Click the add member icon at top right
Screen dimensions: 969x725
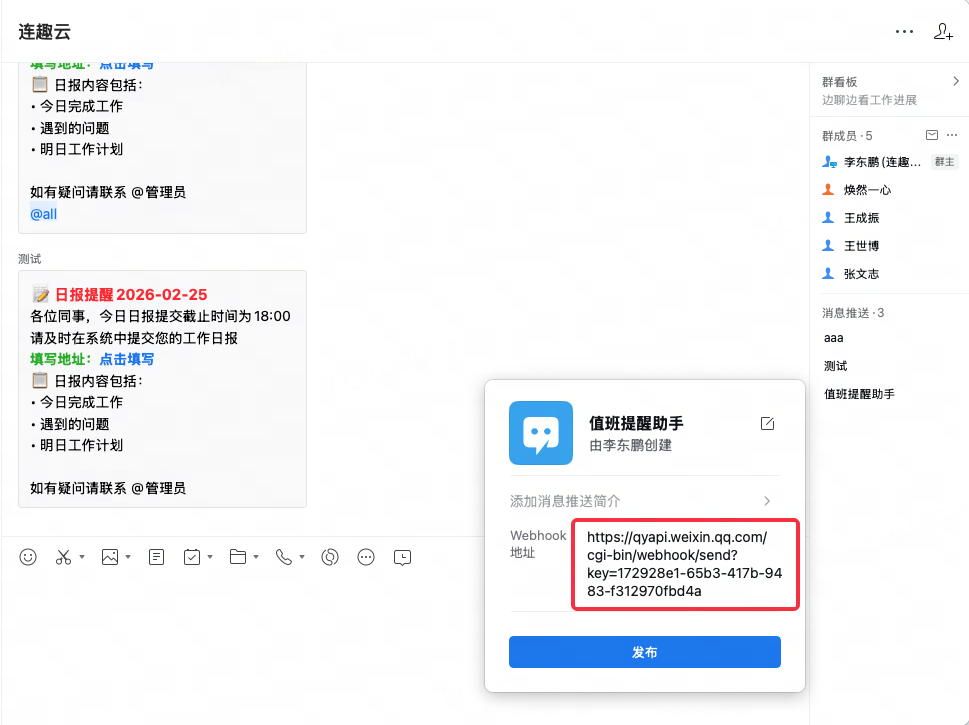click(x=943, y=31)
